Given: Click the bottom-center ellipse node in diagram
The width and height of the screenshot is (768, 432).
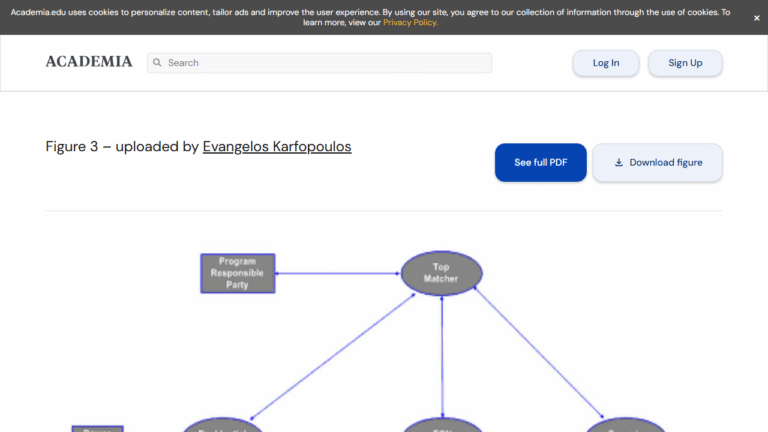Looking at the screenshot, I should [x=441, y=427].
